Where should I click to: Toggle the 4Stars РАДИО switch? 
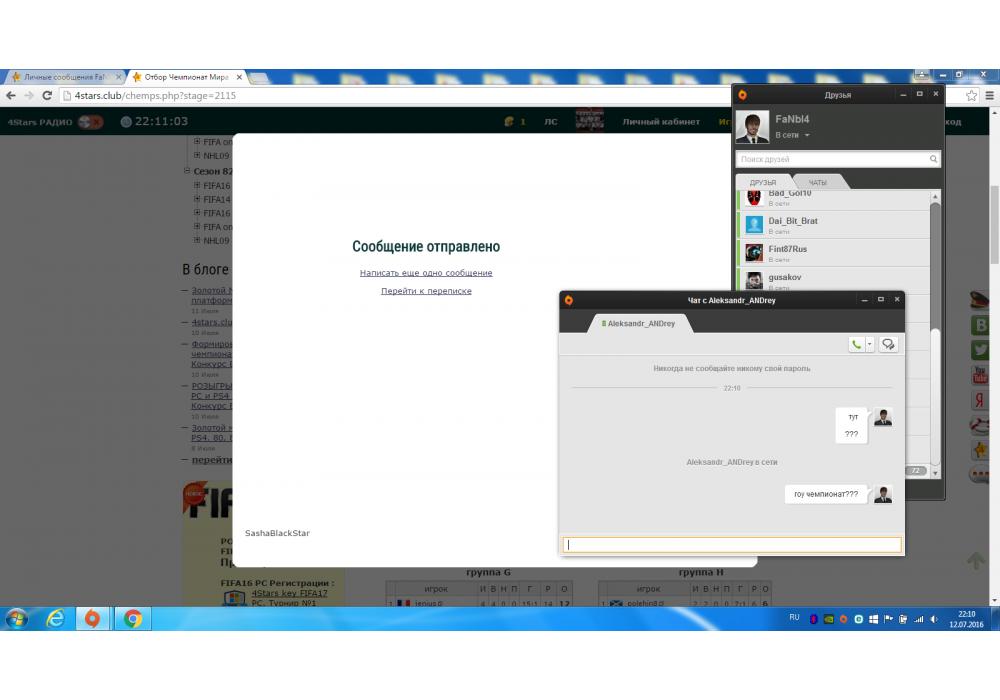91,122
